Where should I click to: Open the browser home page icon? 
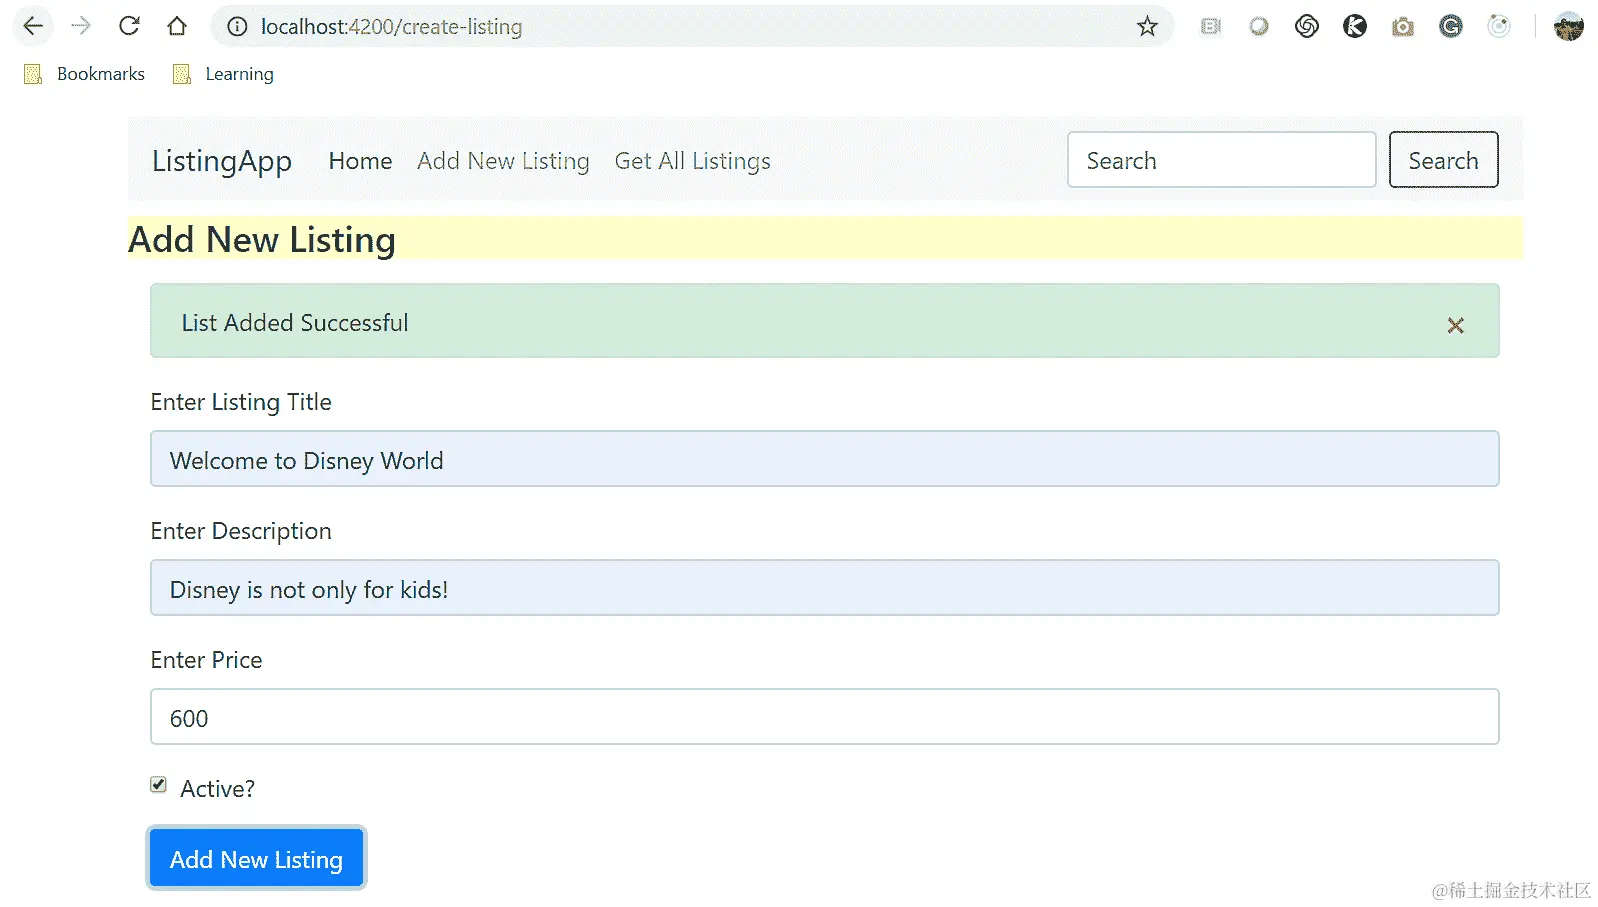click(x=177, y=26)
